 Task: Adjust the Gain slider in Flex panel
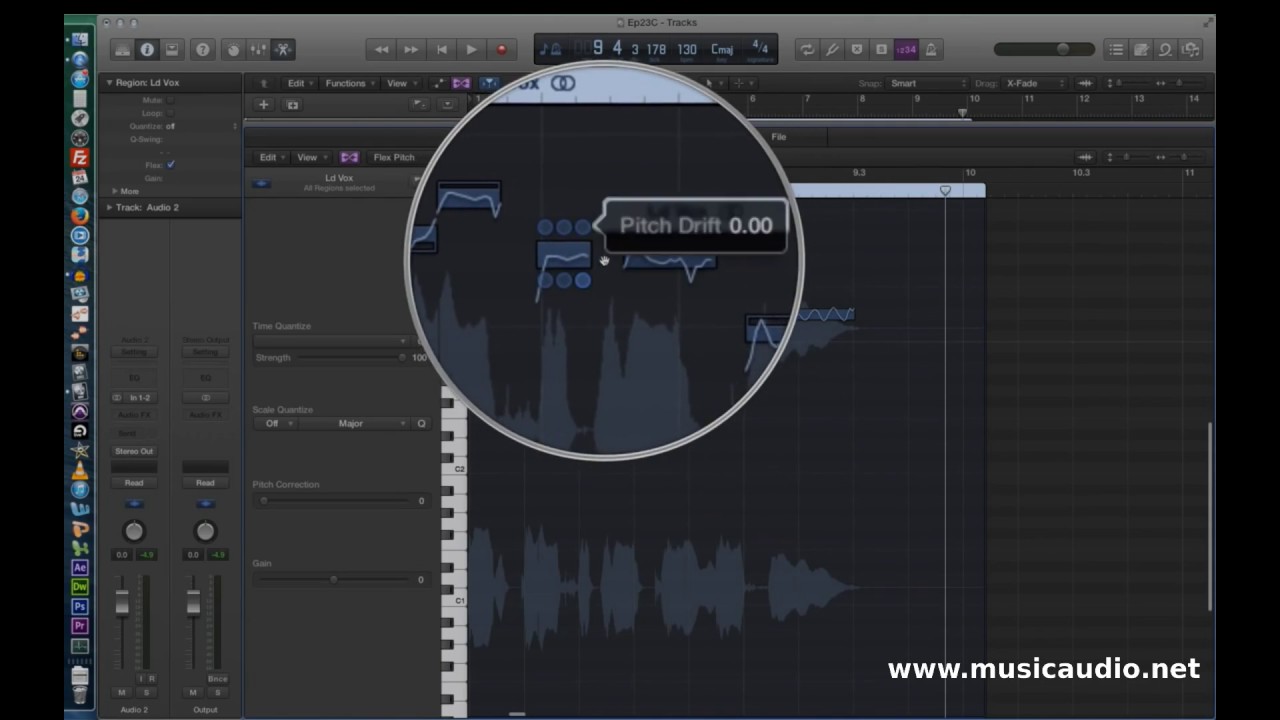(333, 579)
